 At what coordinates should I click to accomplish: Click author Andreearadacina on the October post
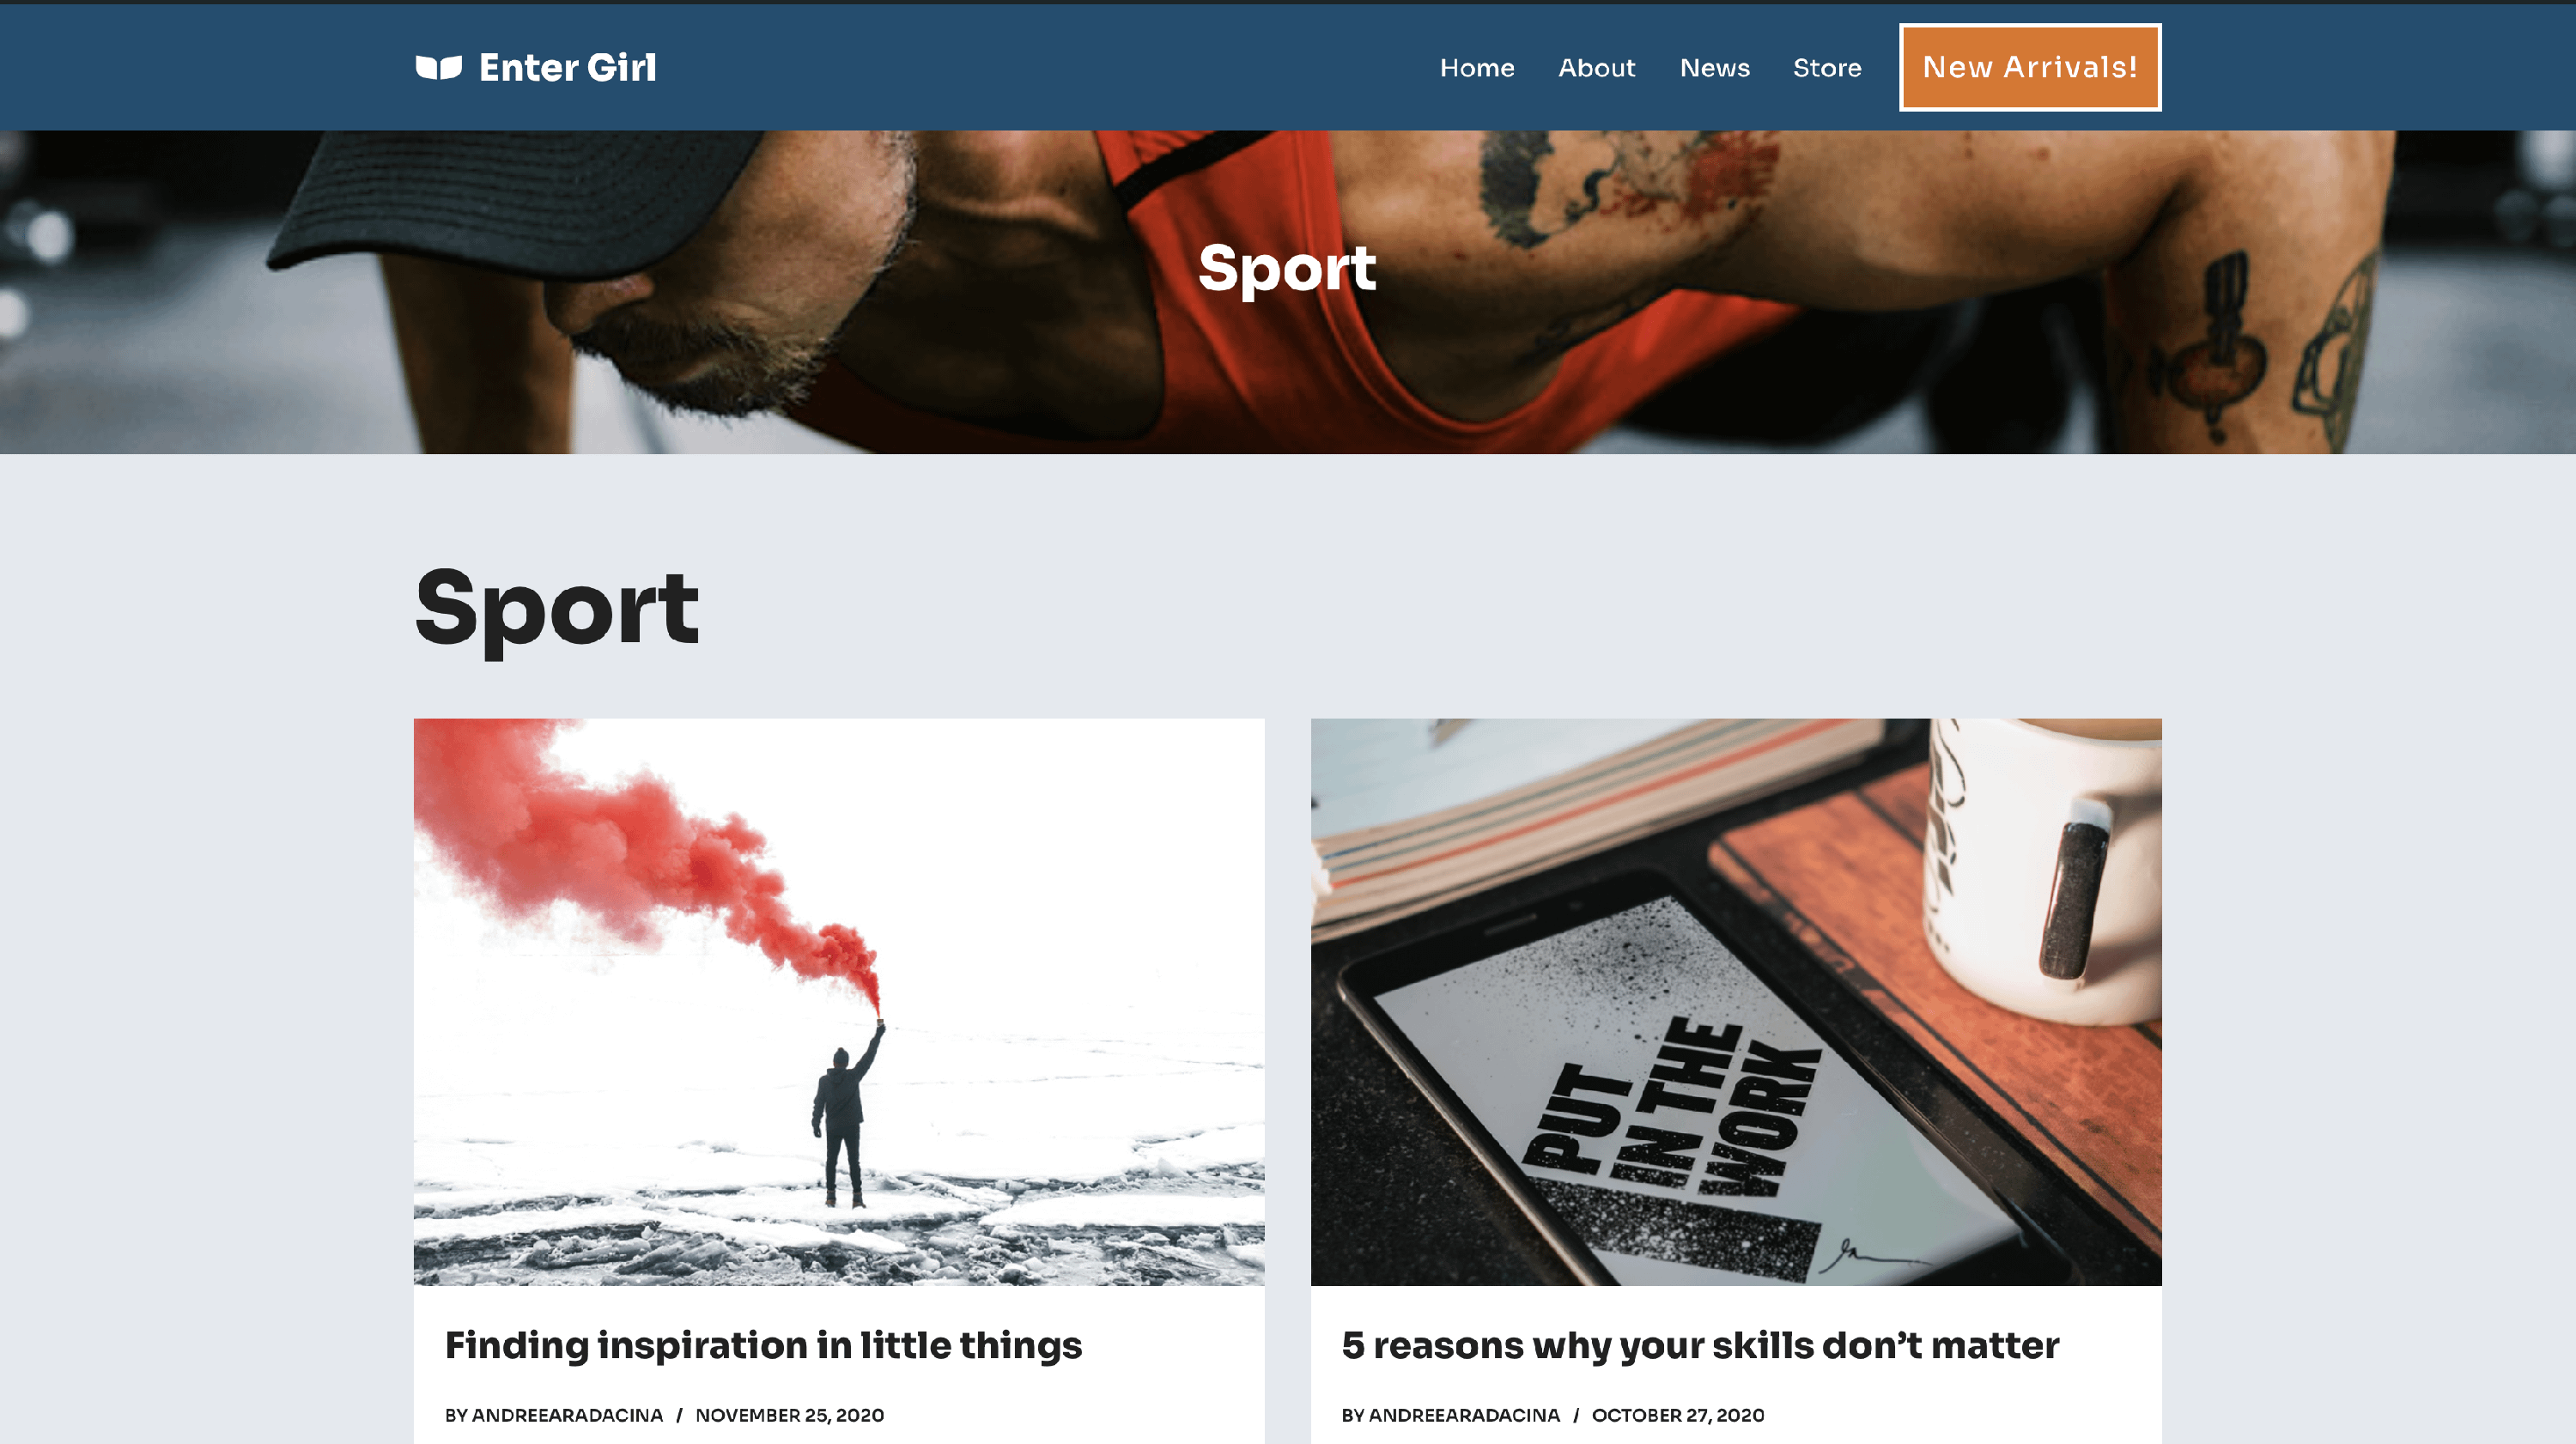tap(1464, 1415)
